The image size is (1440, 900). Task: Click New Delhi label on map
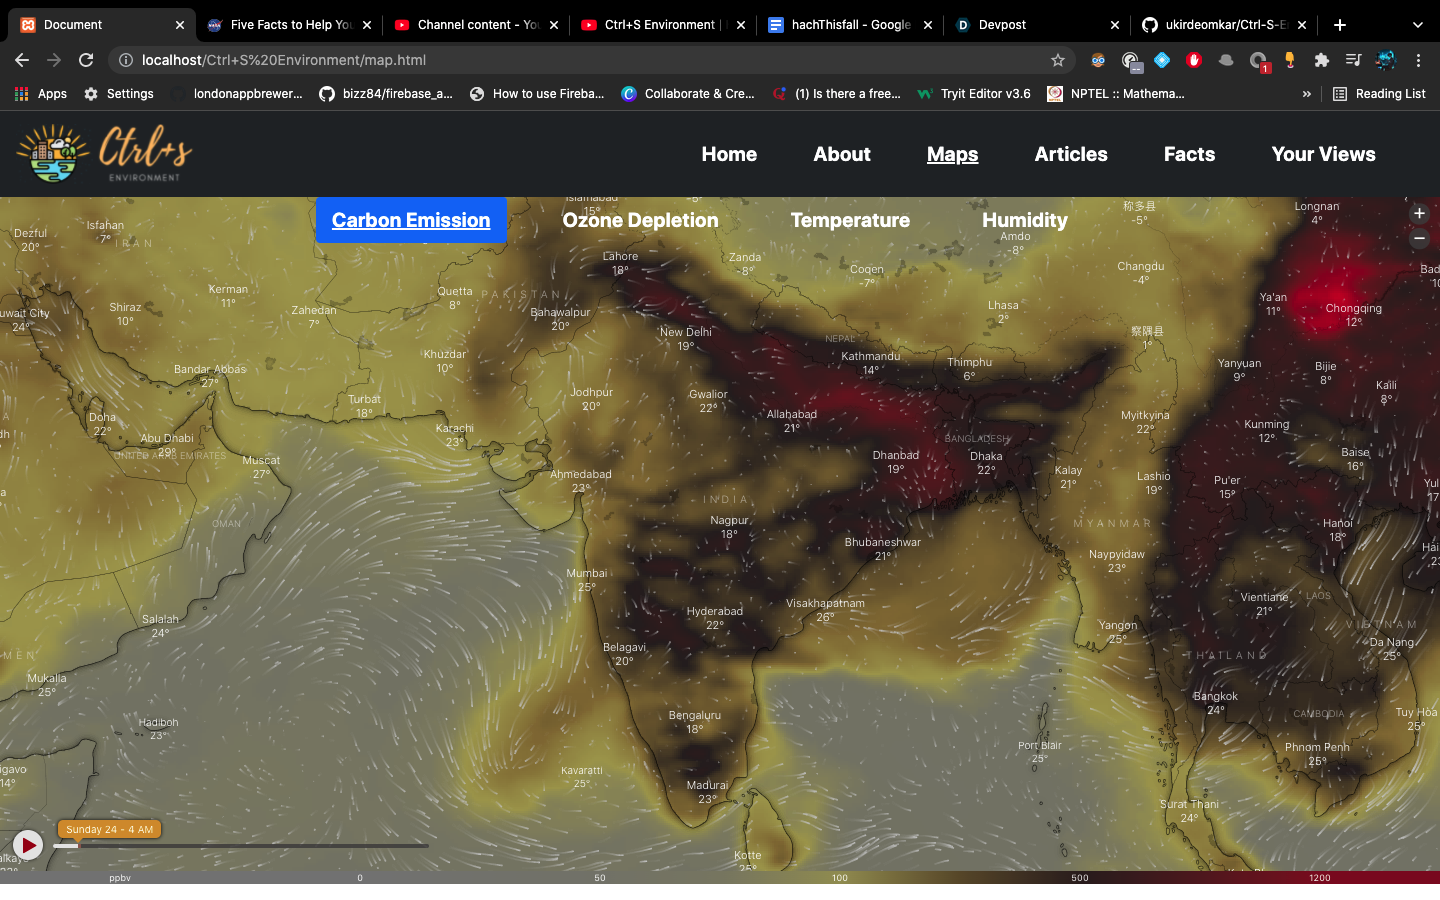[x=686, y=332]
